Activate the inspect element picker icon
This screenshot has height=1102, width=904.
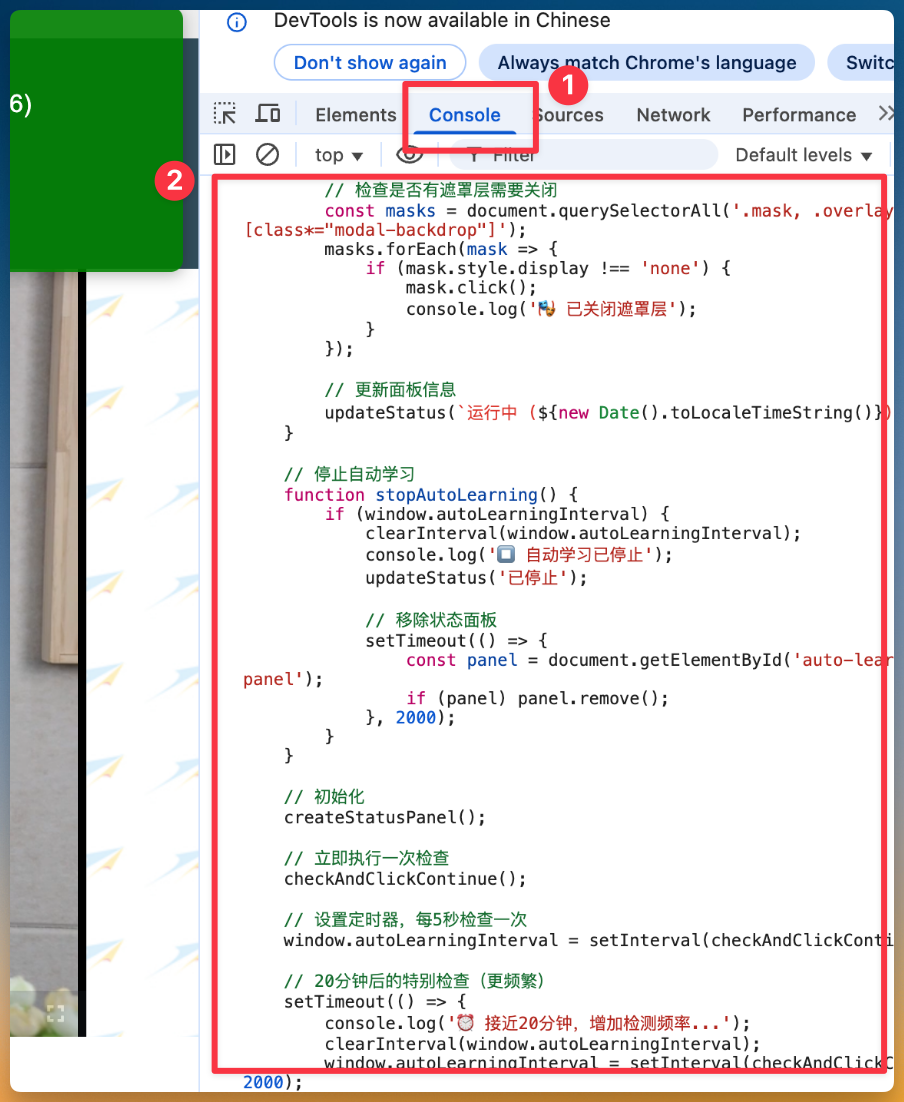tap(225, 114)
